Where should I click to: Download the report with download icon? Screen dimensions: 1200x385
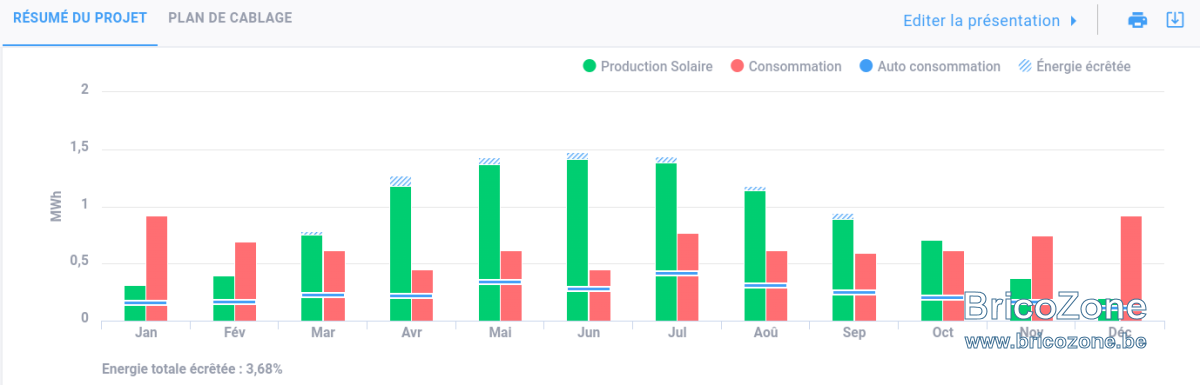point(1175,20)
